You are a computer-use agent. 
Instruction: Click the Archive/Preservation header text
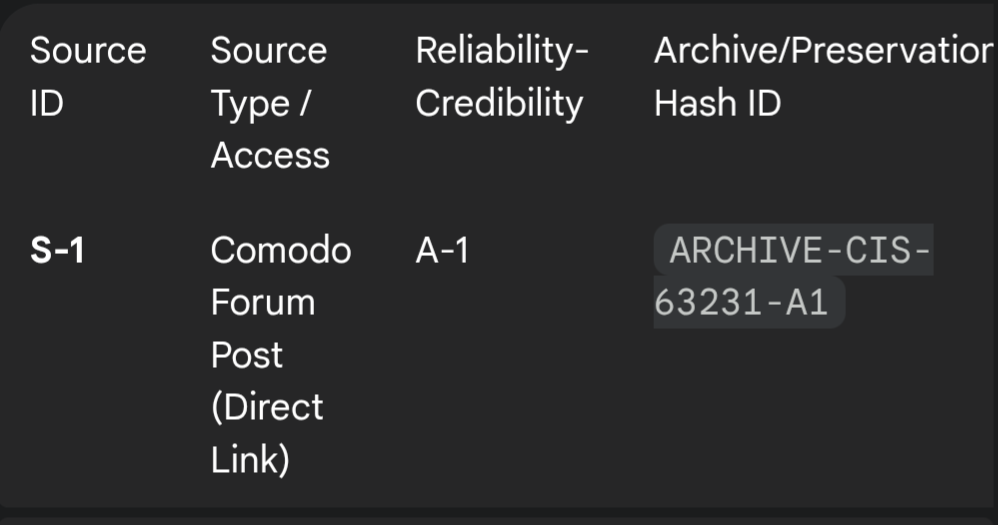(x=823, y=51)
